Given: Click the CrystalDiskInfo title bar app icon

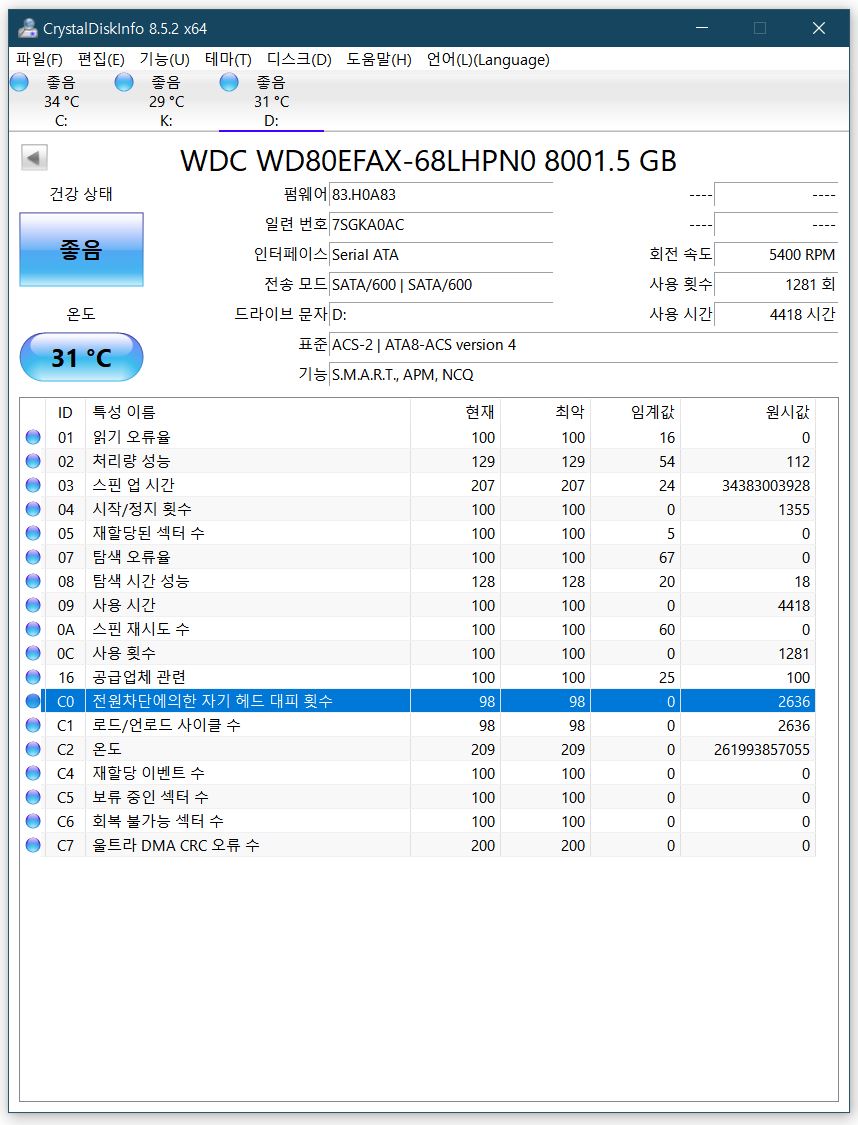Looking at the screenshot, I should [x=27, y=28].
